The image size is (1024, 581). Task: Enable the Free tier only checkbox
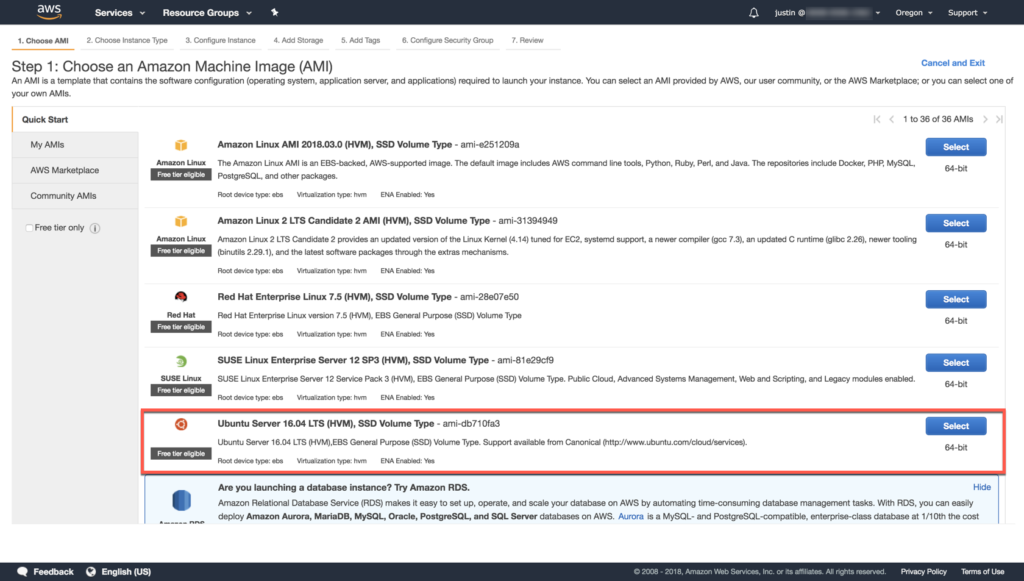(29, 228)
